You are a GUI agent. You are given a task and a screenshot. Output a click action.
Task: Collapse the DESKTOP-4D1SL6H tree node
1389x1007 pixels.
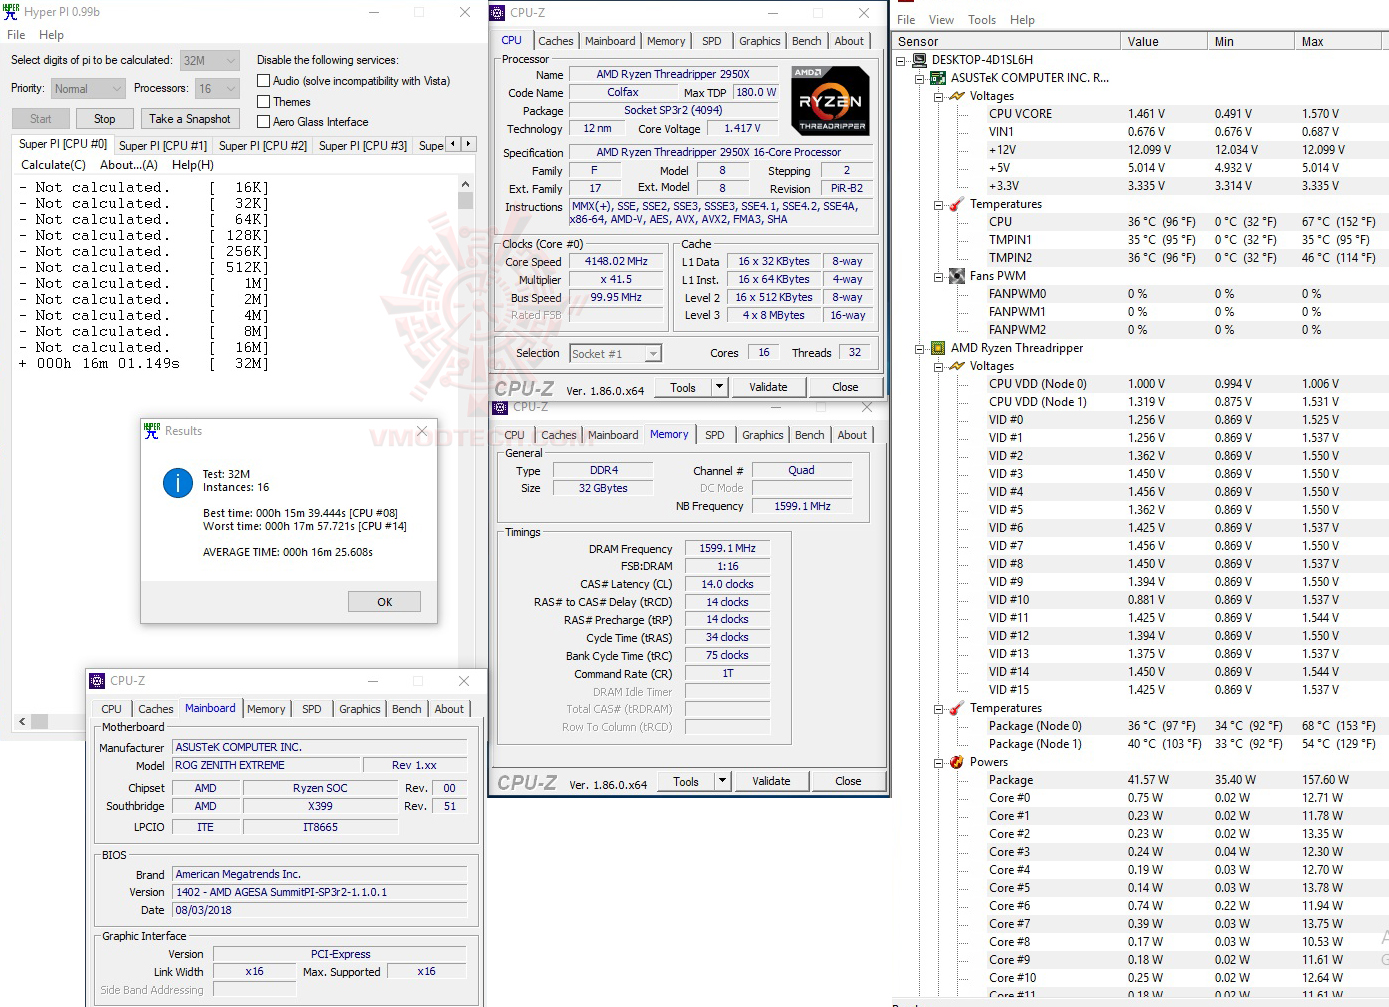902,60
